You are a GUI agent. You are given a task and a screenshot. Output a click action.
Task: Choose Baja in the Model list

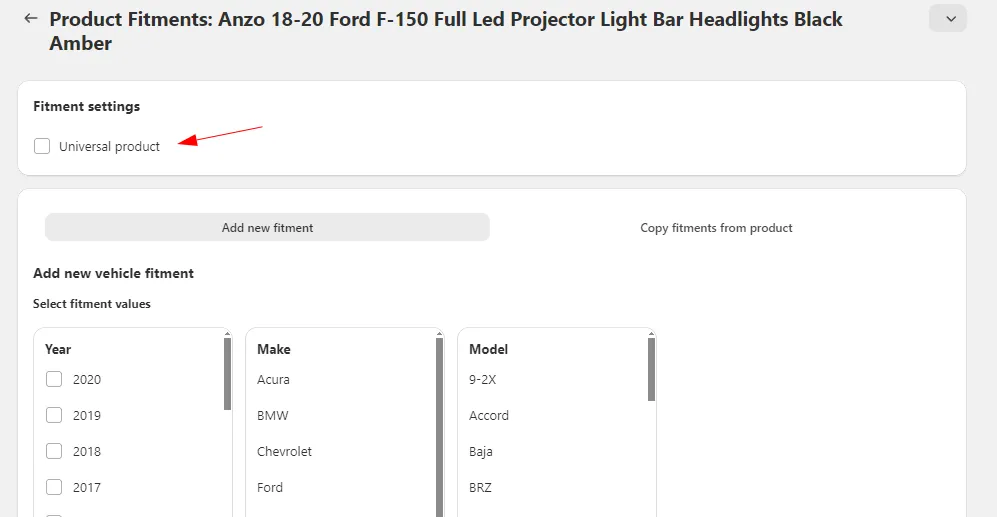tap(482, 452)
